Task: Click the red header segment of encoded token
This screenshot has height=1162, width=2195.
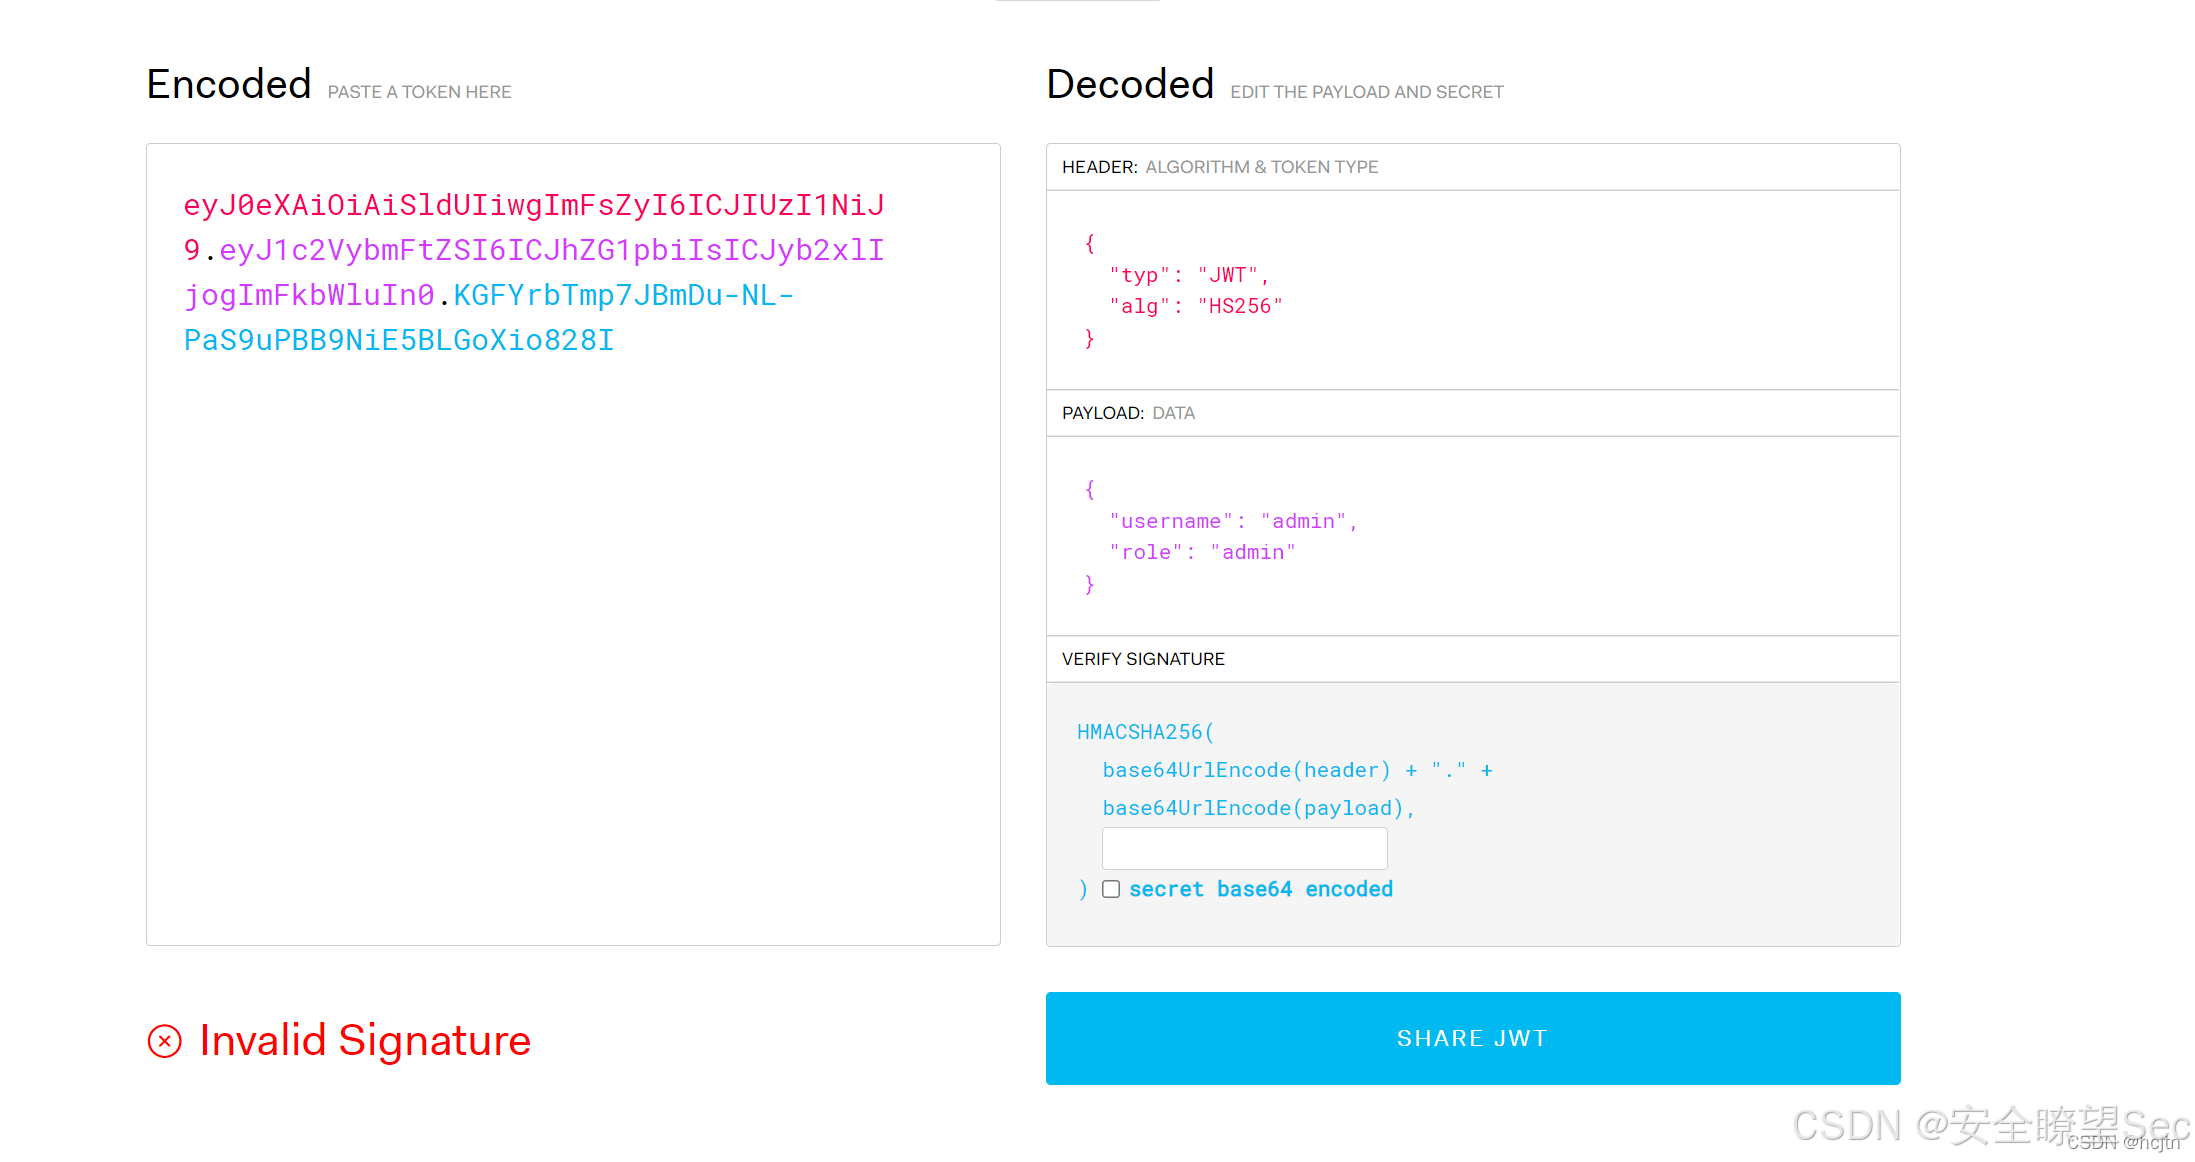Action: 533,206
